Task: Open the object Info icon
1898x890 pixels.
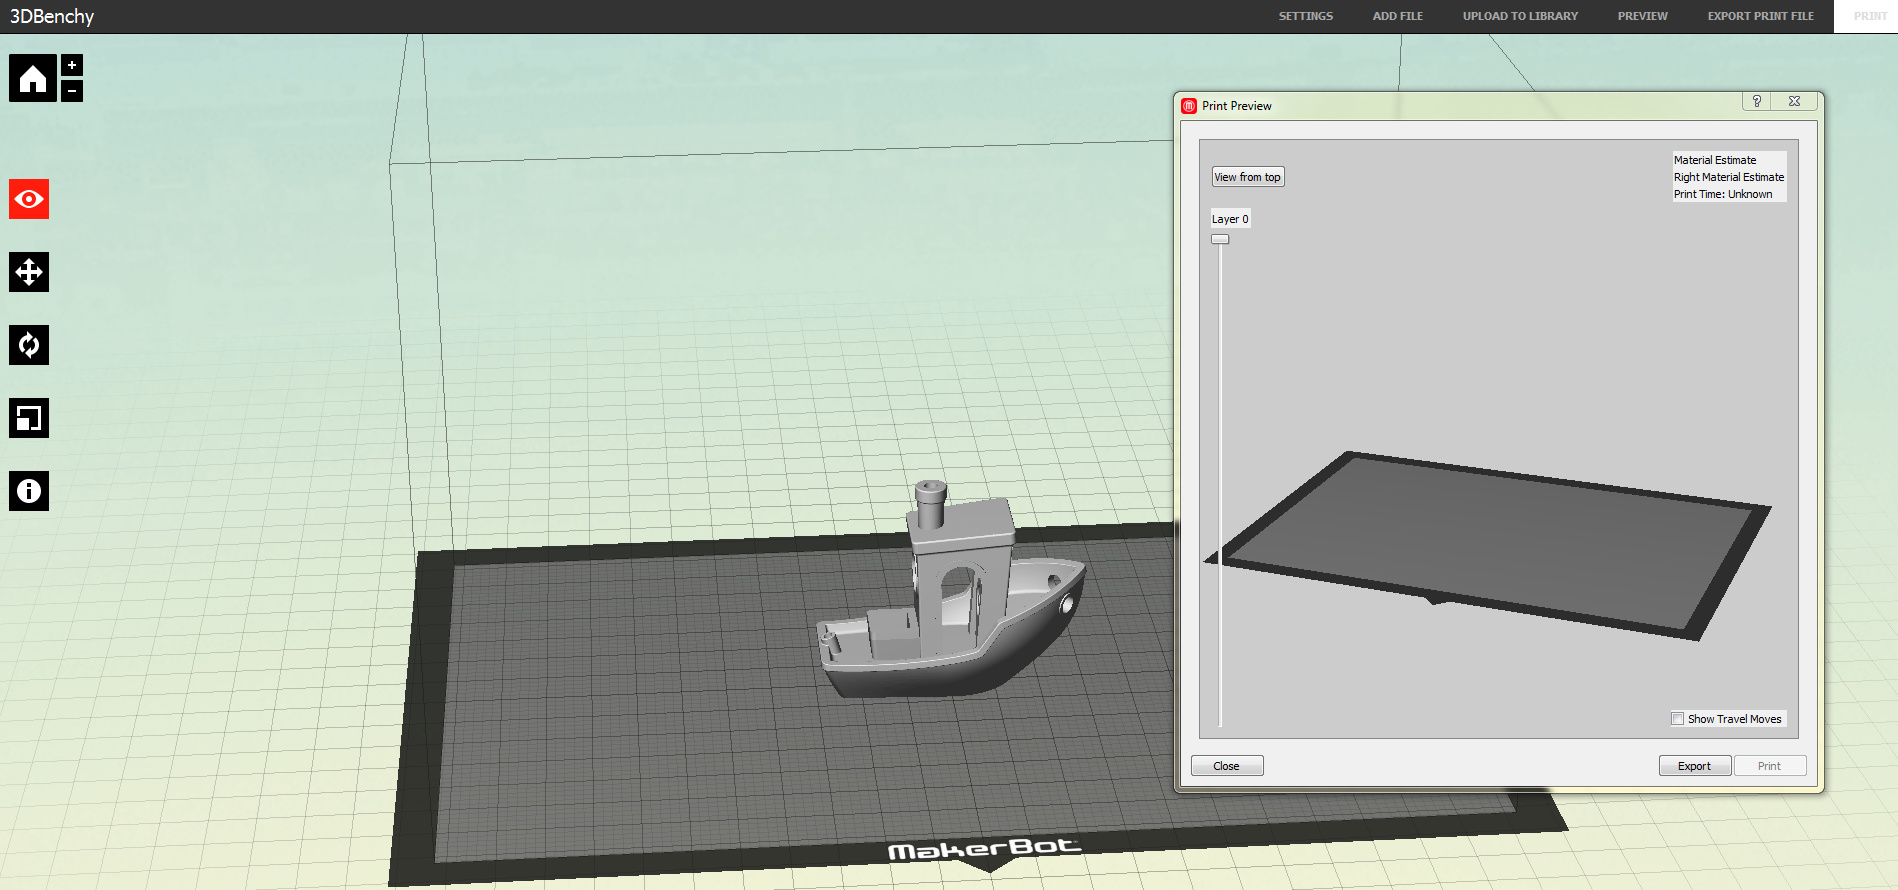Action: coord(29,491)
